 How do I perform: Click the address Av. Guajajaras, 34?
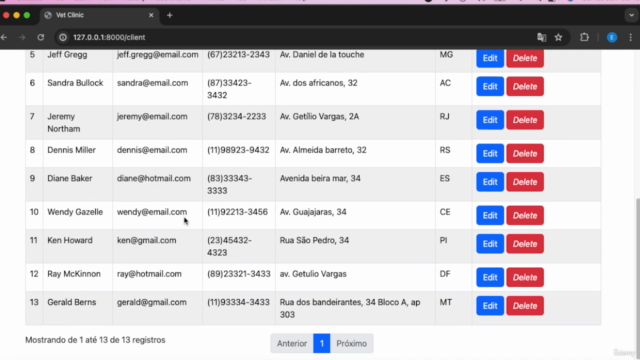coord(313,212)
